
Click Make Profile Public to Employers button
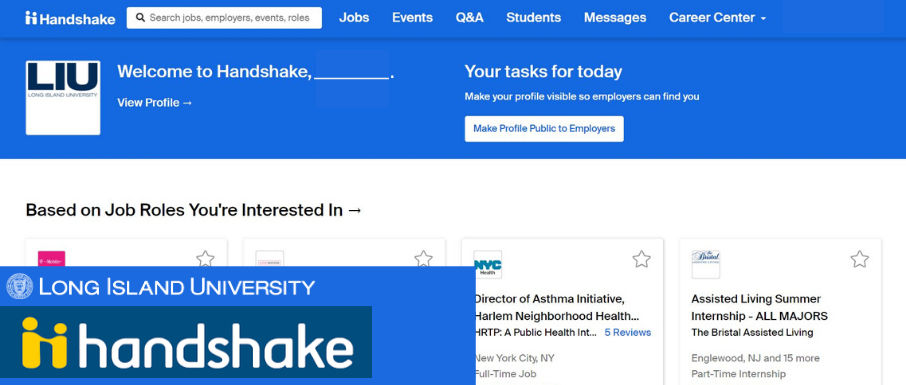tap(544, 129)
